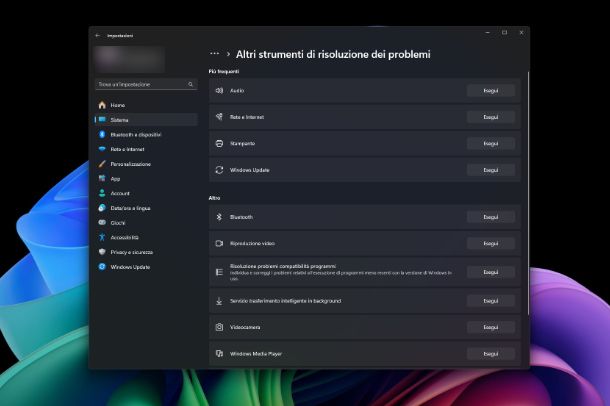Viewport: 610px width, 406px height.
Task: Click Esegui for Servizio trasferimento intelligente
Action: tap(491, 301)
